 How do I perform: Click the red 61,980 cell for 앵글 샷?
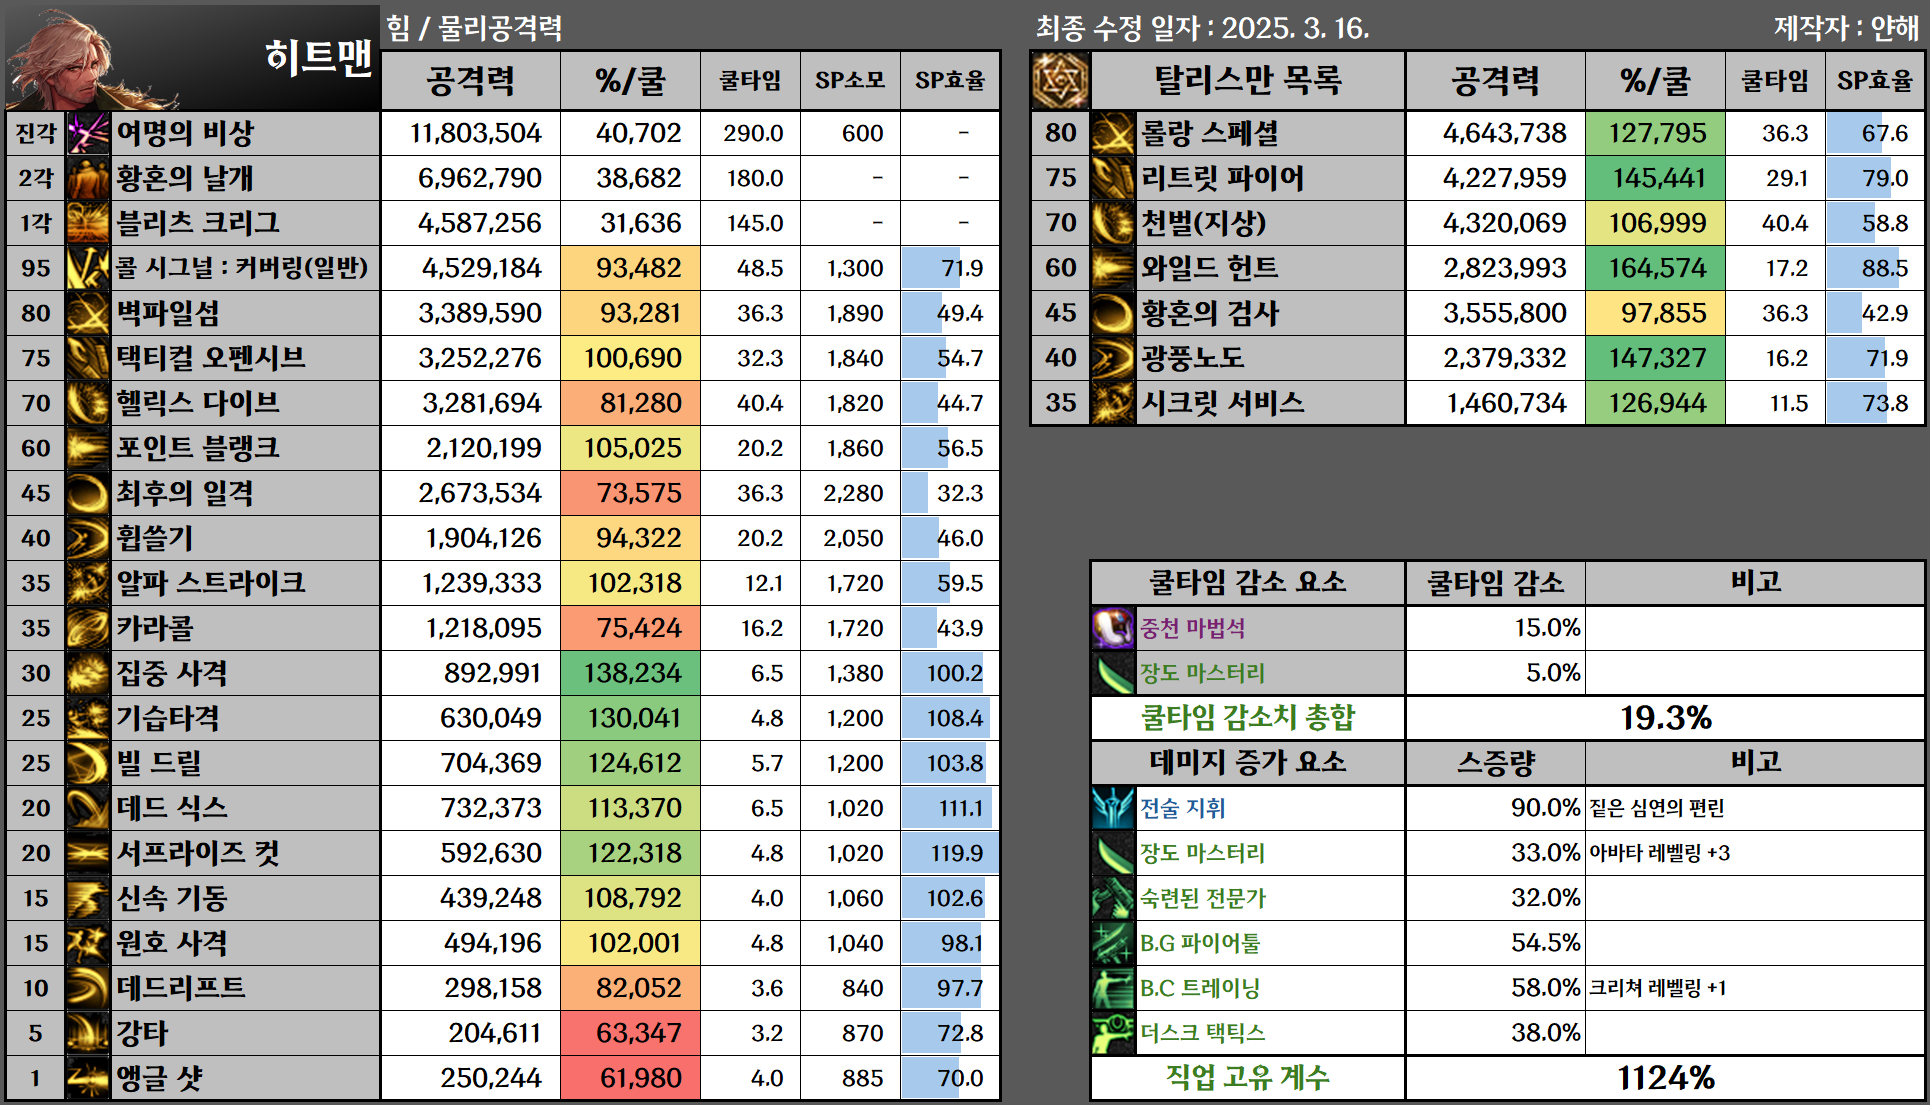[x=631, y=1078]
